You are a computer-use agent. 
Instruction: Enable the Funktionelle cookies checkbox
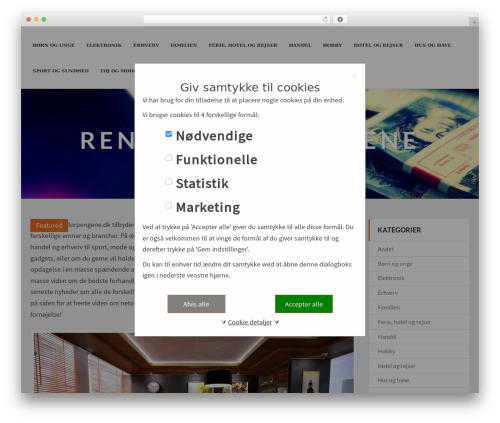[x=169, y=158]
